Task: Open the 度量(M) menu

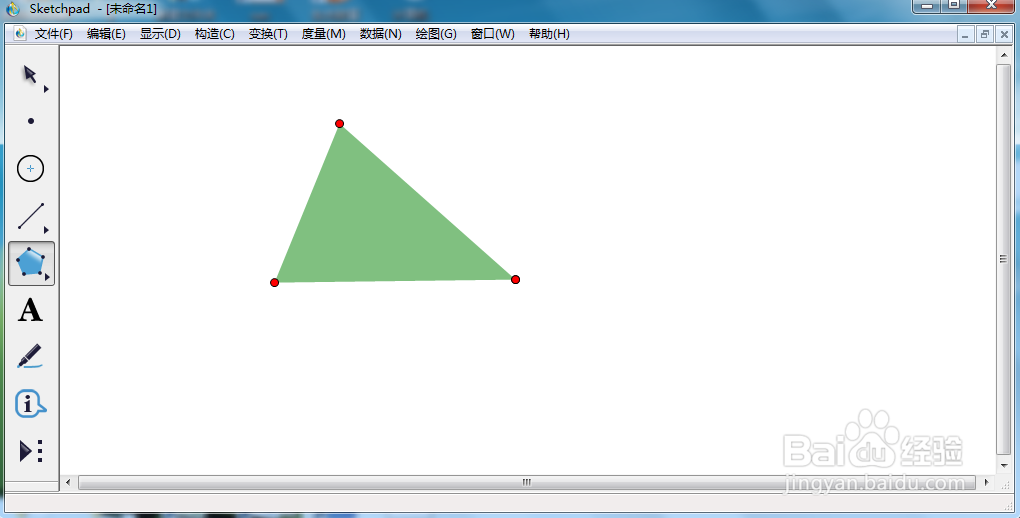Action: (x=323, y=34)
